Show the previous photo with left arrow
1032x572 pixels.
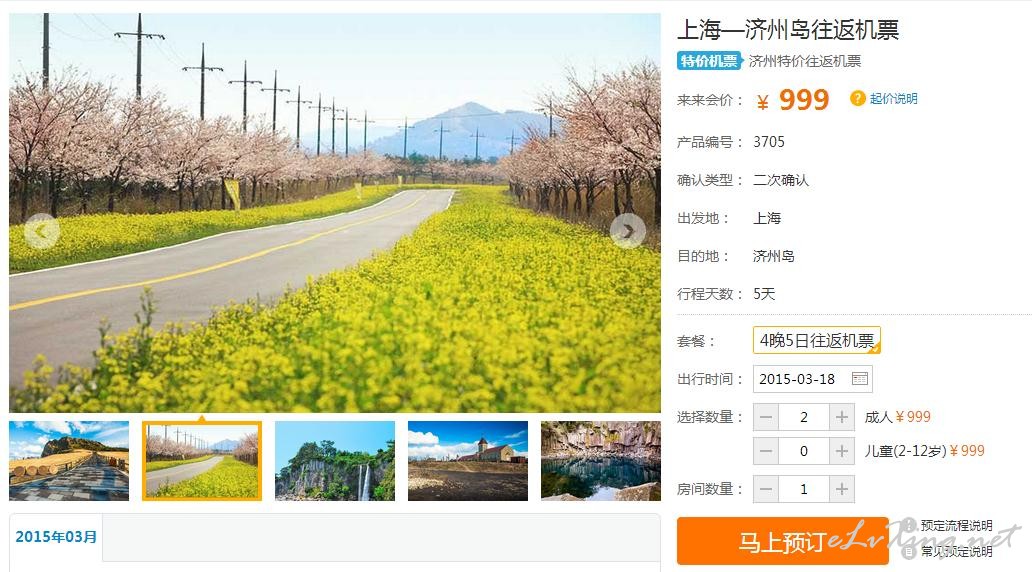coord(41,231)
